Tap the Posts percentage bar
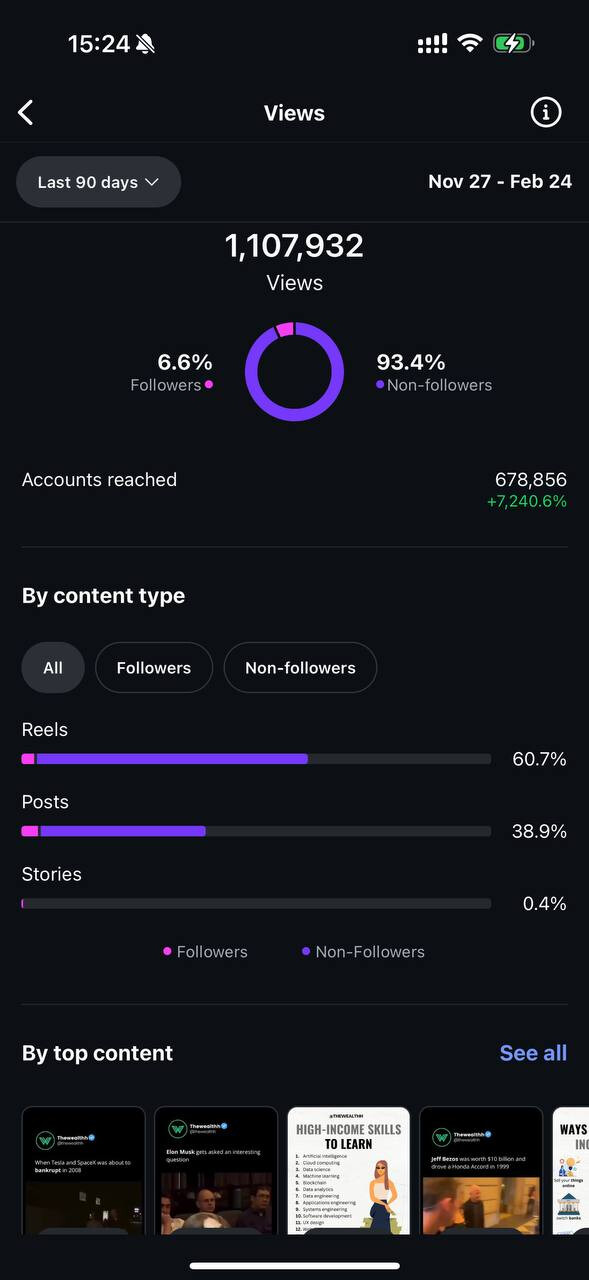 click(x=256, y=831)
